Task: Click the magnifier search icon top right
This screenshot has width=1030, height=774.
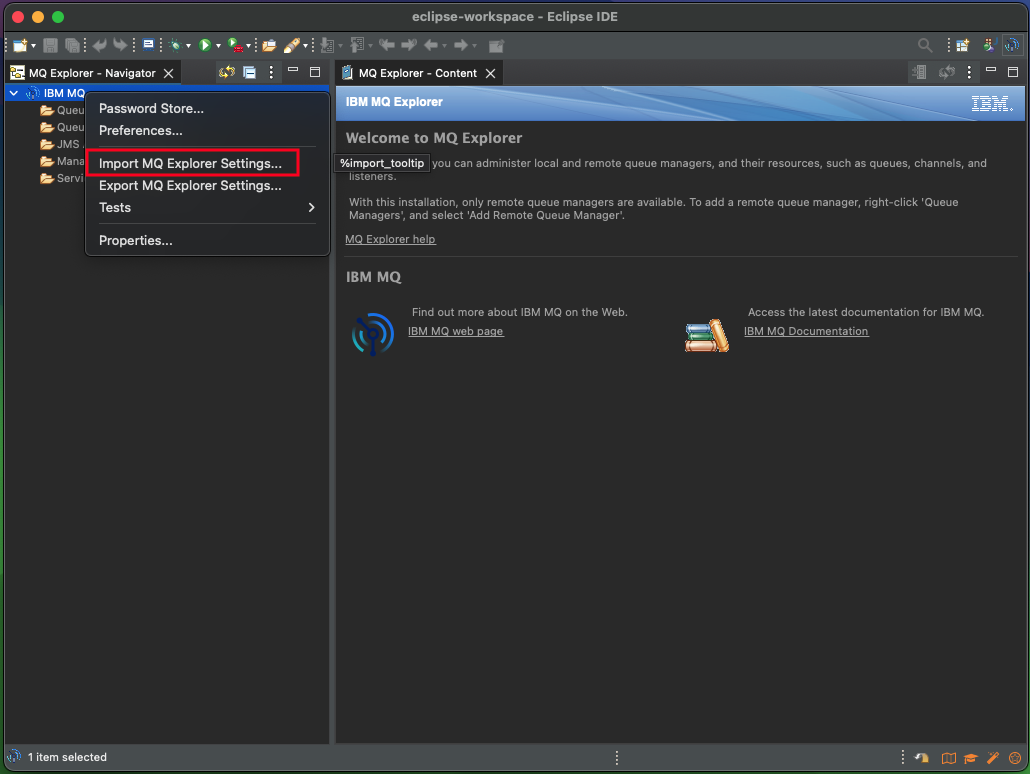Action: 924,45
